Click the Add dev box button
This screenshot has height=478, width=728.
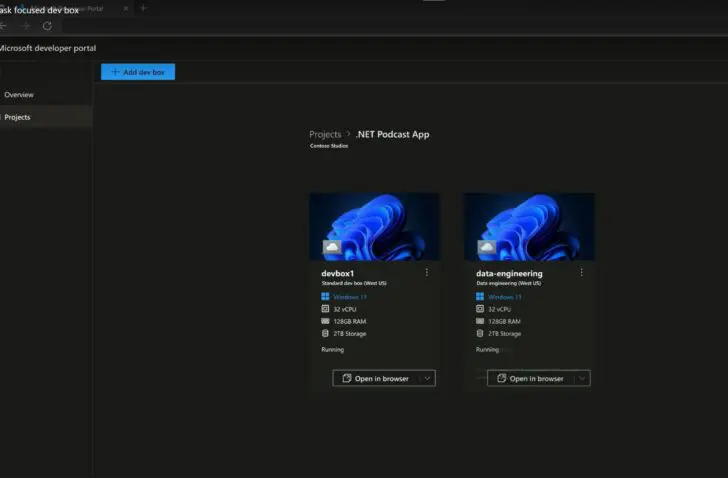coord(138,72)
